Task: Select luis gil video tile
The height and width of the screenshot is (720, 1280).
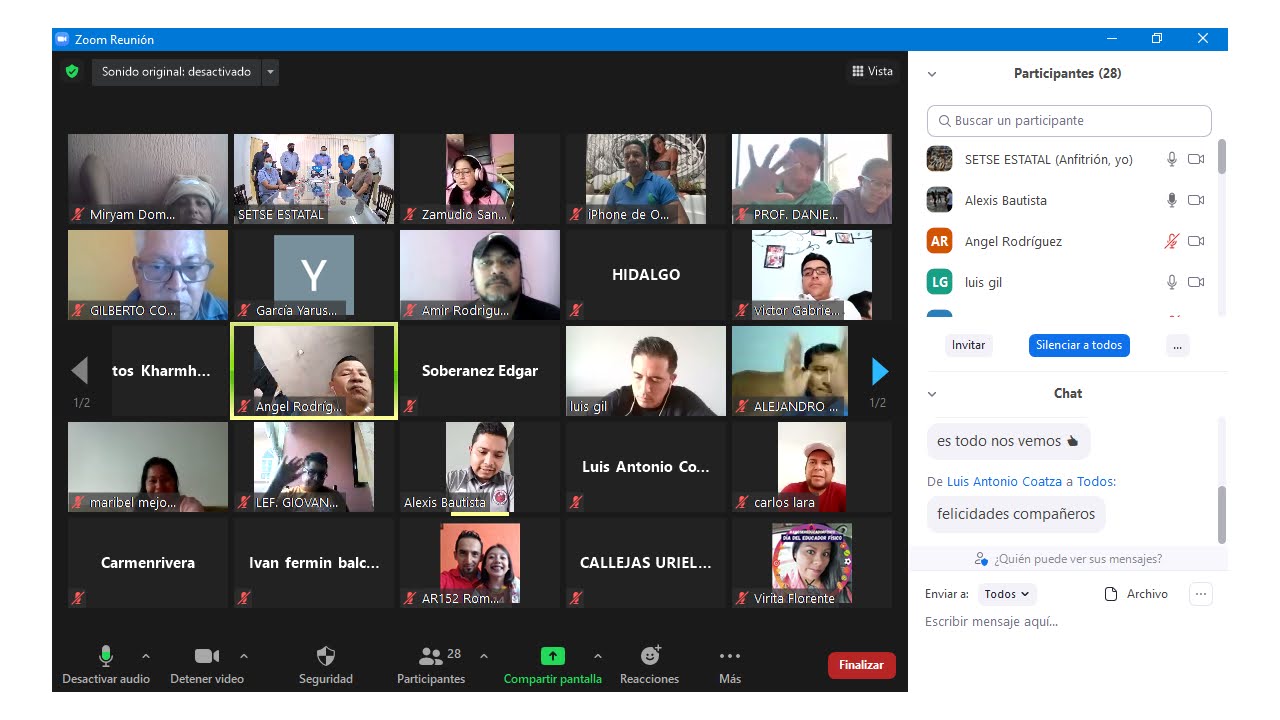Action: click(x=646, y=371)
